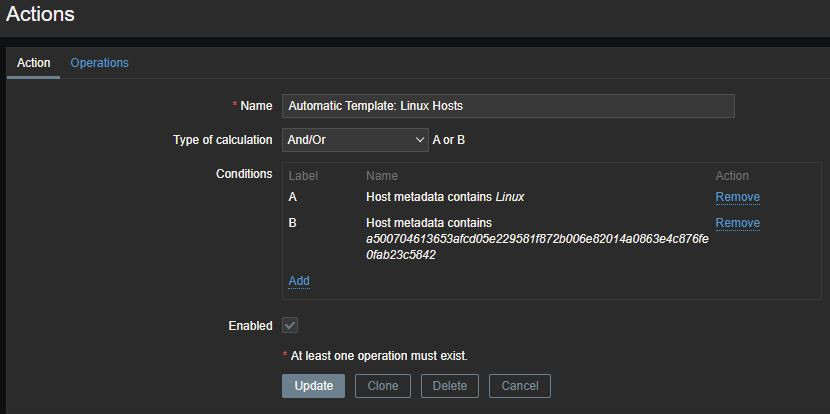This screenshot has width=830, height=414.
Task: Switch to the Operations tab
Action: pos(99,62)
